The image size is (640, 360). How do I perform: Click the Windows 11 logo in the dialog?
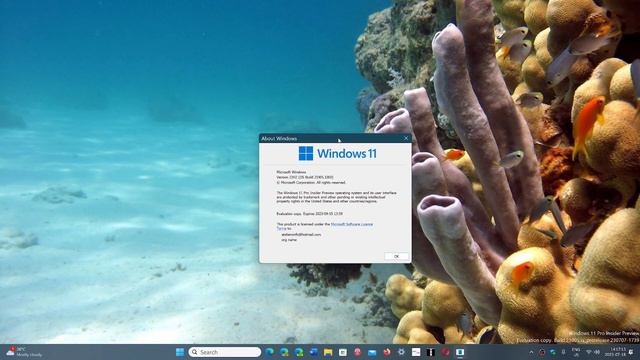(x=338, y=153)
